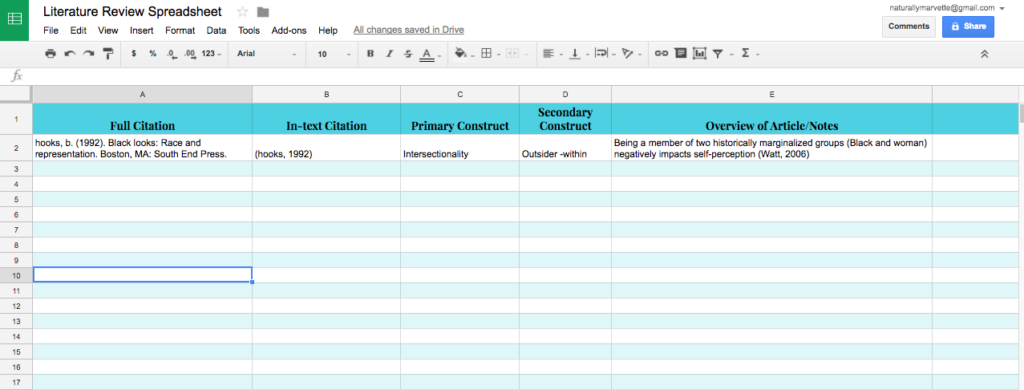Open the Insert menu
Screen dimensions: 1024x390
point(142,30)
